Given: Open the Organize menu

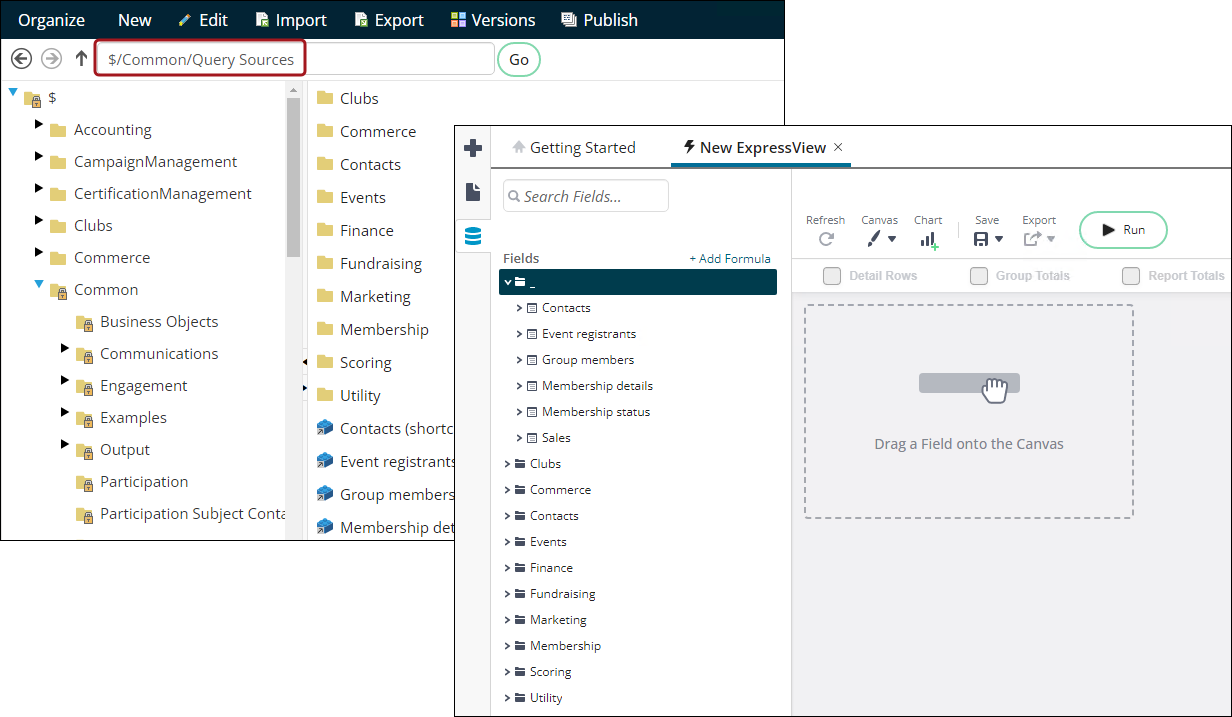Looking at the screenshot, I should (52, 20).
